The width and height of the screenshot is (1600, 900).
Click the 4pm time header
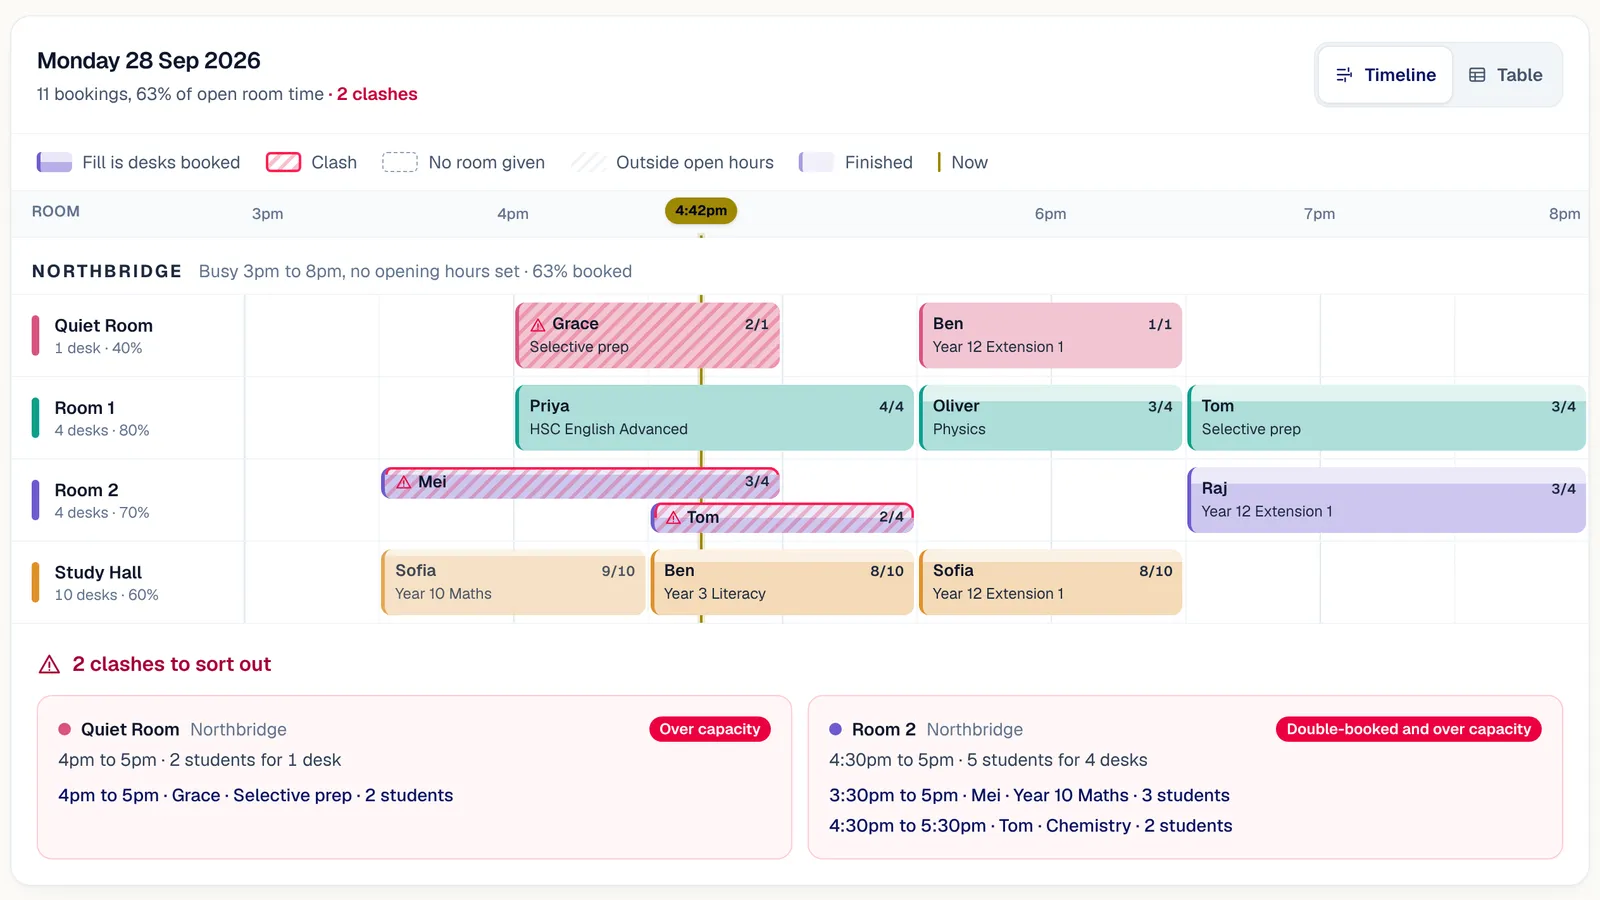point(513,214)
